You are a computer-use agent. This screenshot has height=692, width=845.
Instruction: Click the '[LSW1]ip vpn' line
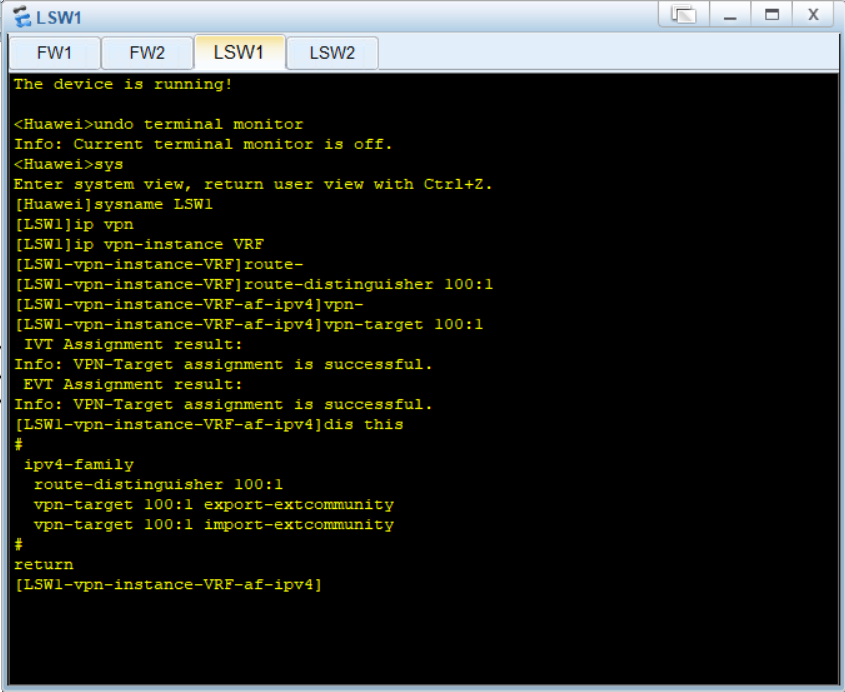click(x=74, y=225)
